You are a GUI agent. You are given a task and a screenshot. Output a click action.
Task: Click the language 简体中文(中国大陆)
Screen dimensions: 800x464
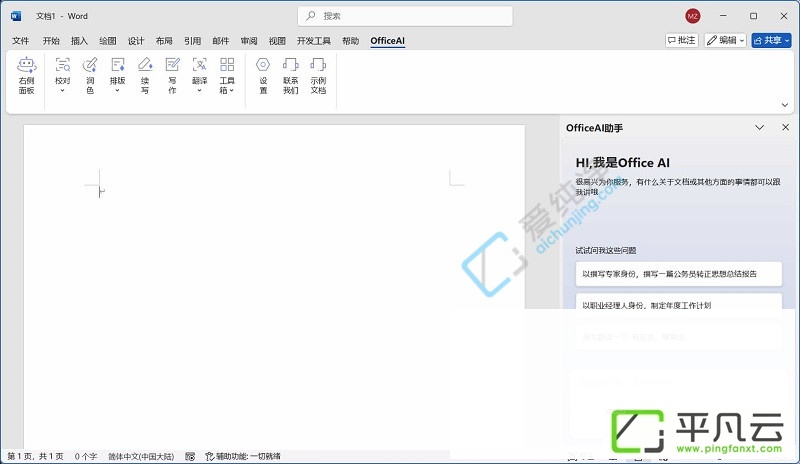[x=141, y=456]
